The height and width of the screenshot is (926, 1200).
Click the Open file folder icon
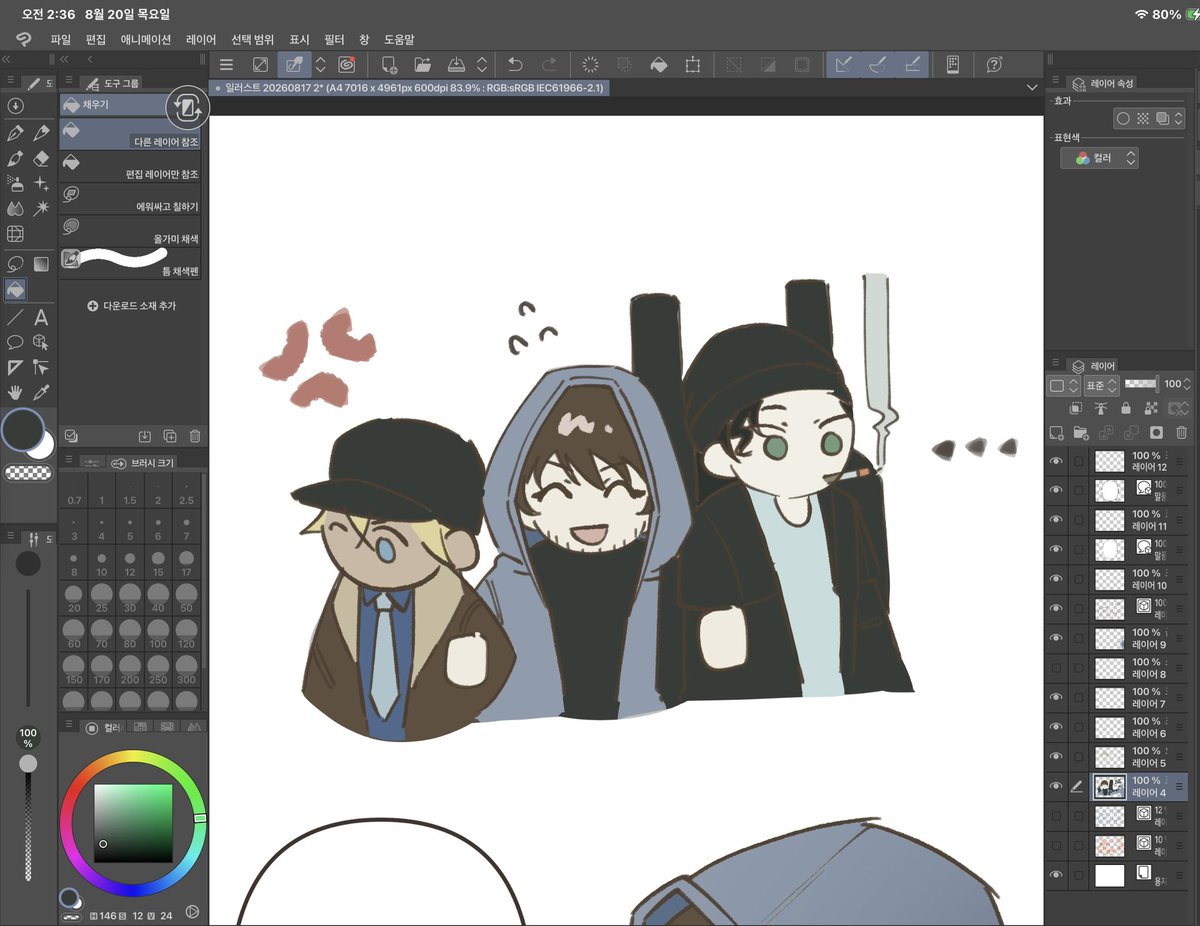(422, 65)
